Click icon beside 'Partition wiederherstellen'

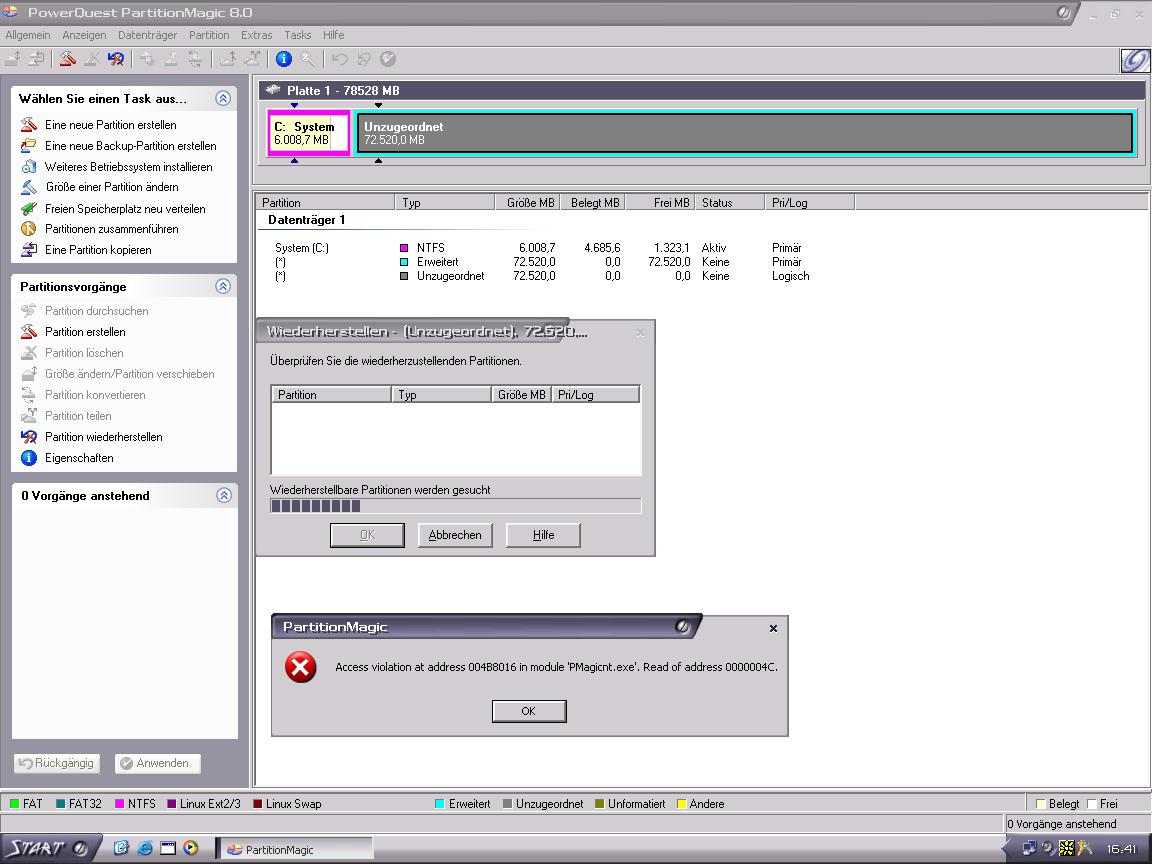pyautogui.click(x=29, y=436)
